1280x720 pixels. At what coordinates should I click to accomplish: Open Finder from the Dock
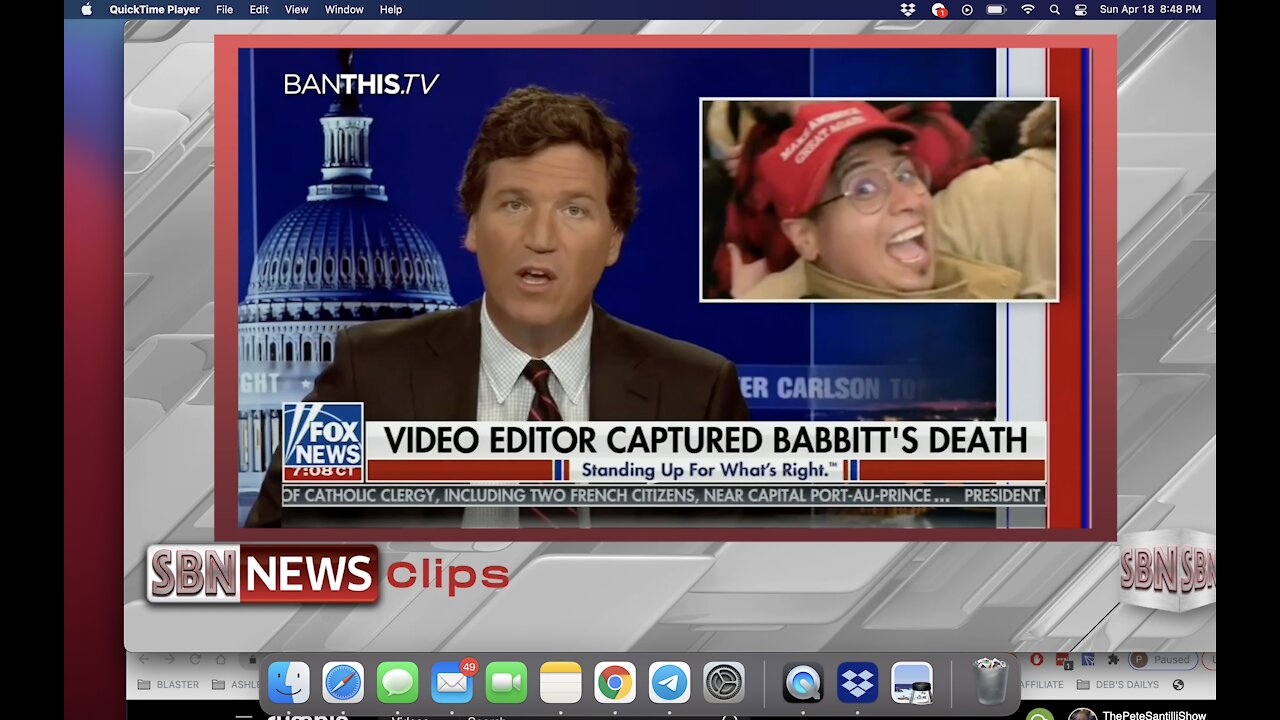click(289, 683)
